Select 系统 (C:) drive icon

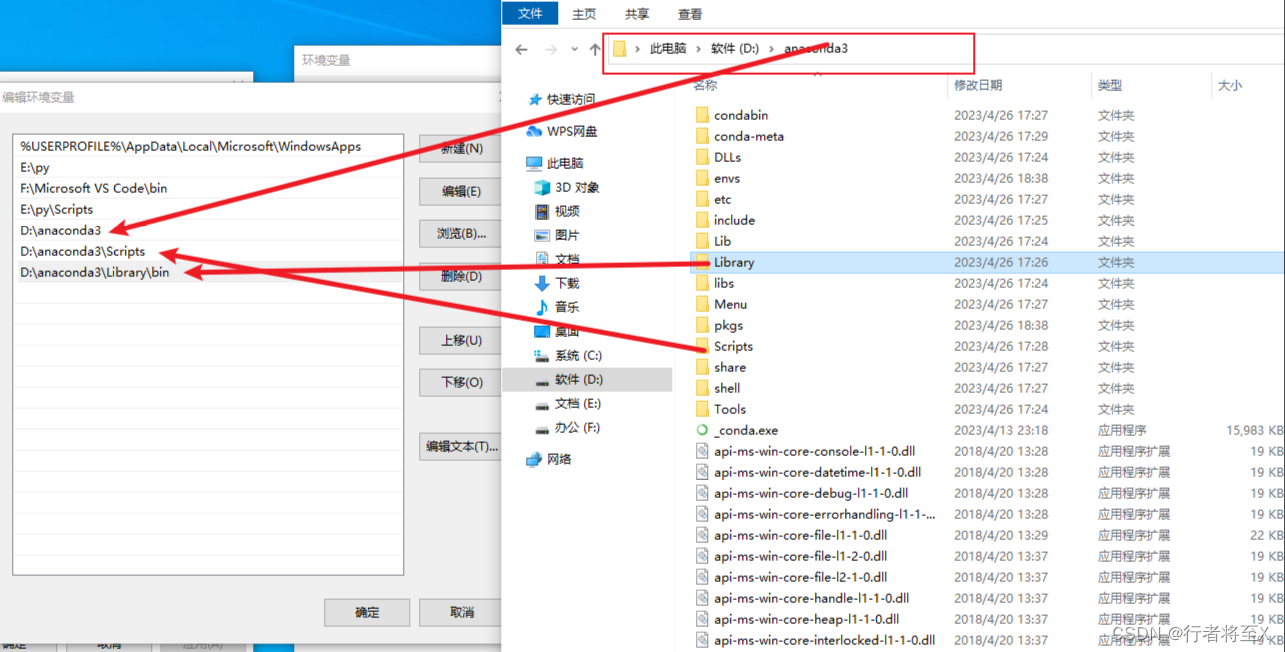pyautogui.click(x=542, y=356)
